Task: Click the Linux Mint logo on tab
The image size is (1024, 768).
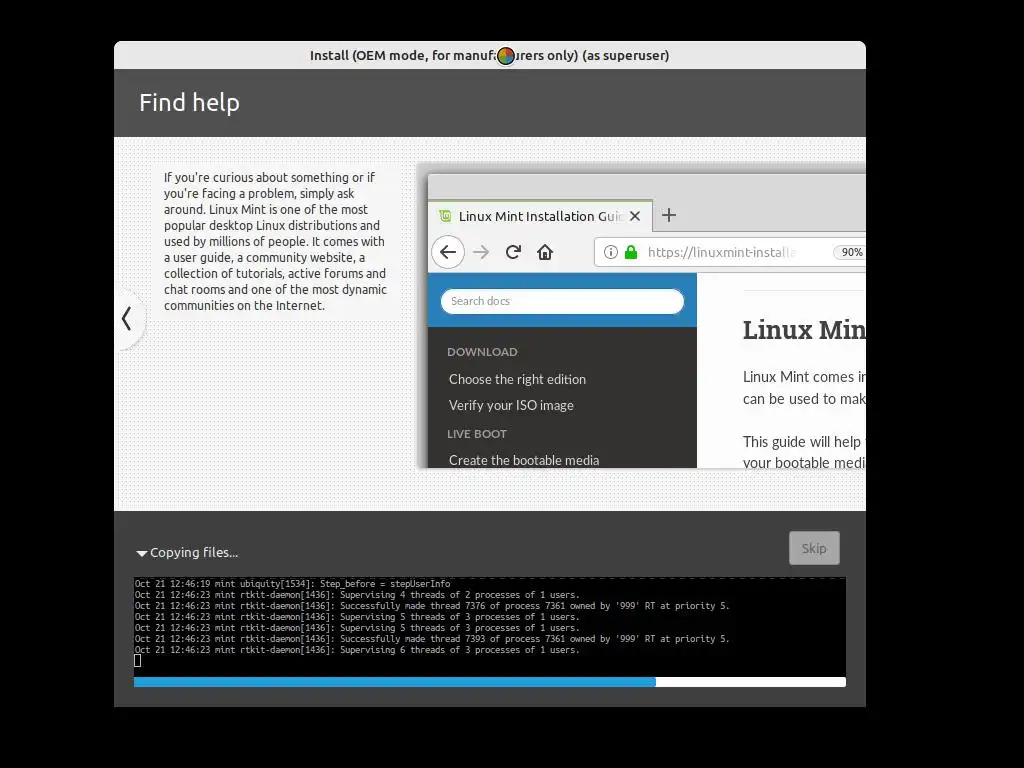Action: 445,216
